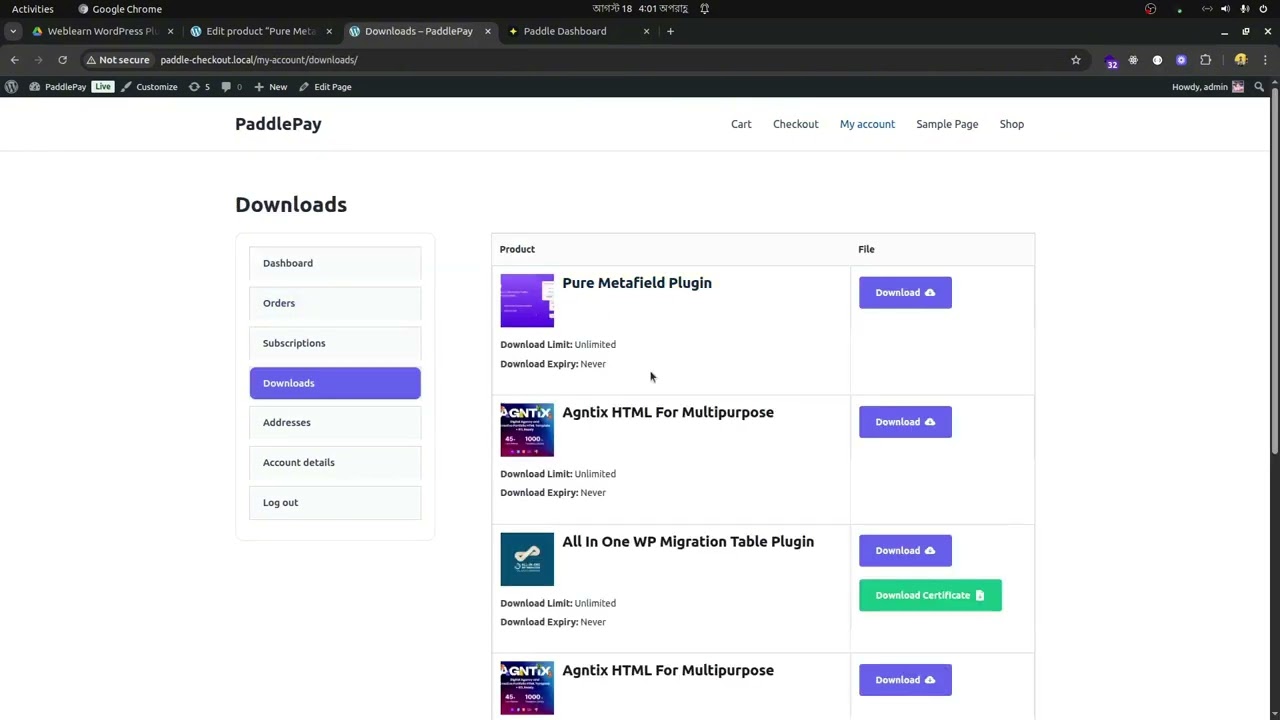1280x720 pixels.
Task: Open the Activities overview
Action: point(33,9)
